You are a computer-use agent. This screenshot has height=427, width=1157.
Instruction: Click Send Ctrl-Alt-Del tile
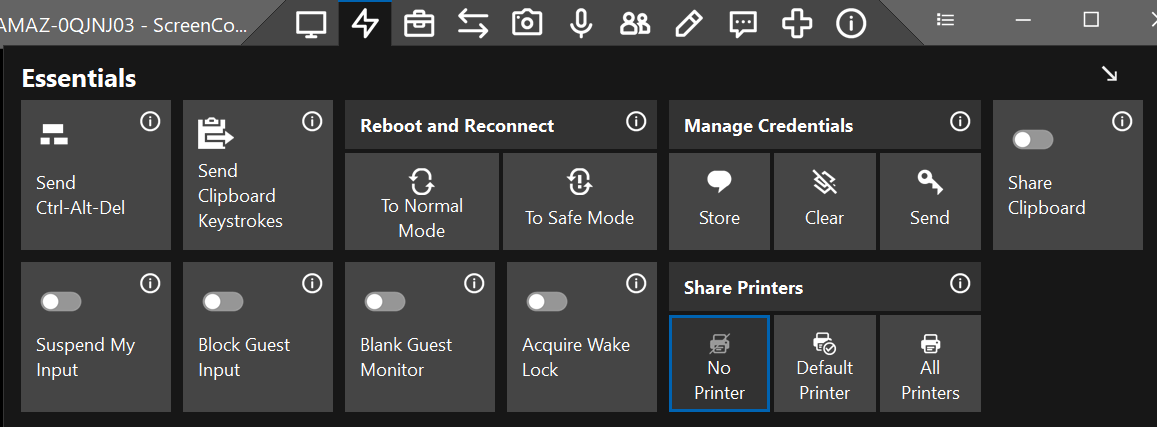tap(96, 175)
